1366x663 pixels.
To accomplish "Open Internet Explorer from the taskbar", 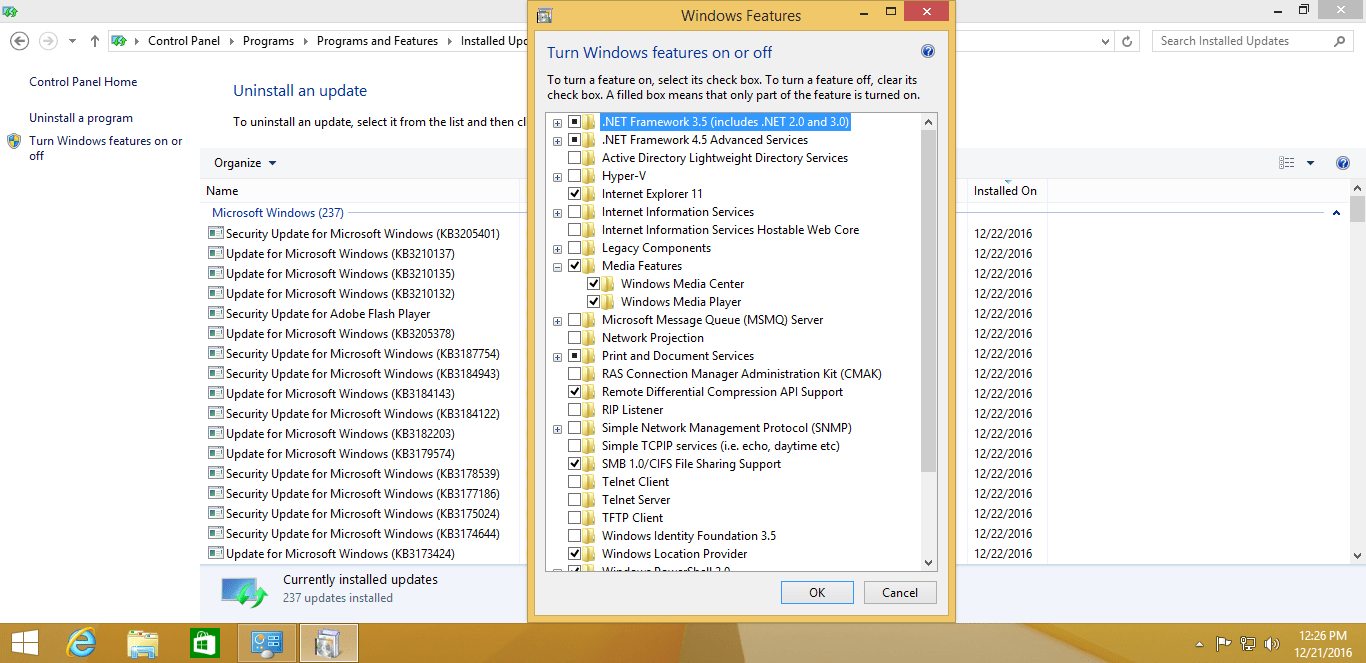I will point(81,643).
